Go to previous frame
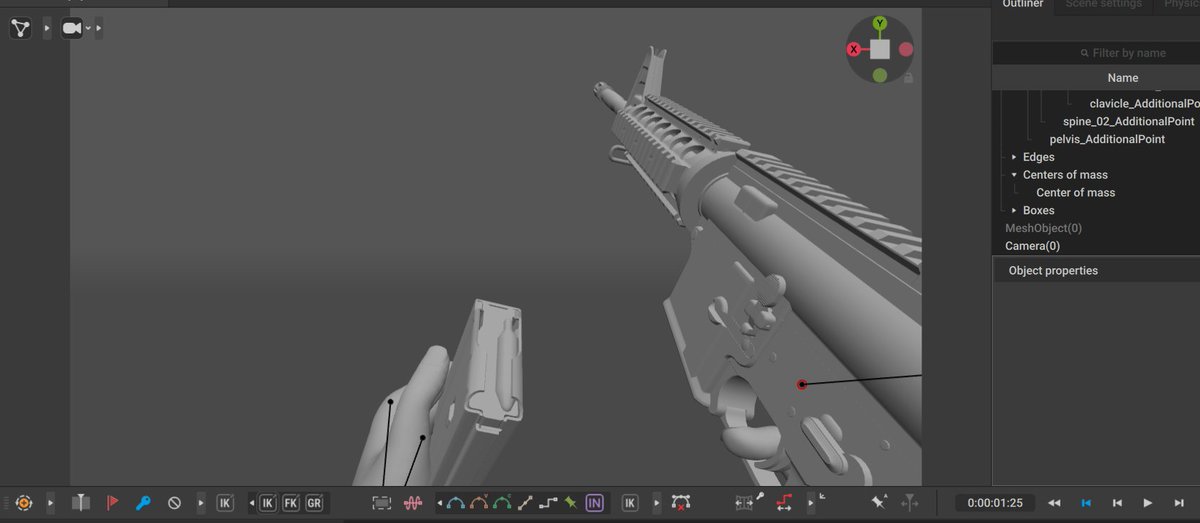The image size is (1200, 523). pos(1117,503)
